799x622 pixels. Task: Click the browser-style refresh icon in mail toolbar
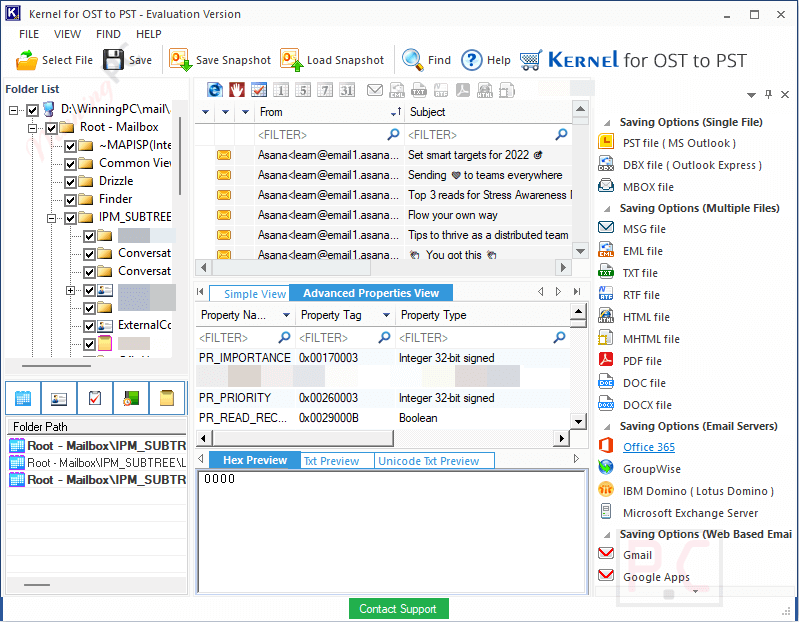click(215, 90)
